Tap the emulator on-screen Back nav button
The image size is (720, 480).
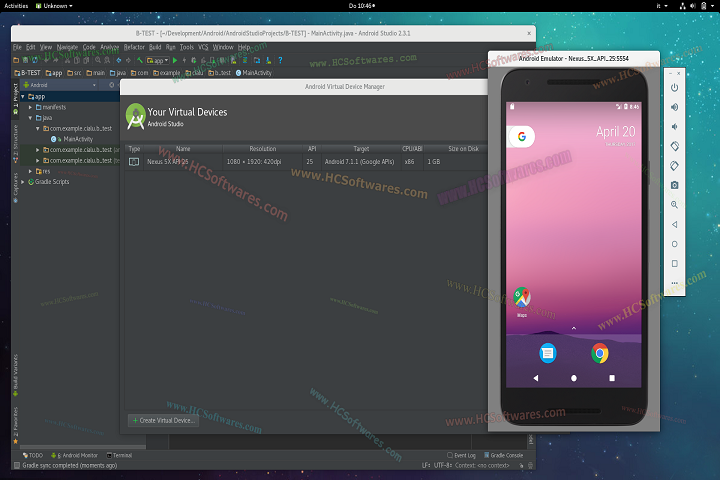(535, 378)
